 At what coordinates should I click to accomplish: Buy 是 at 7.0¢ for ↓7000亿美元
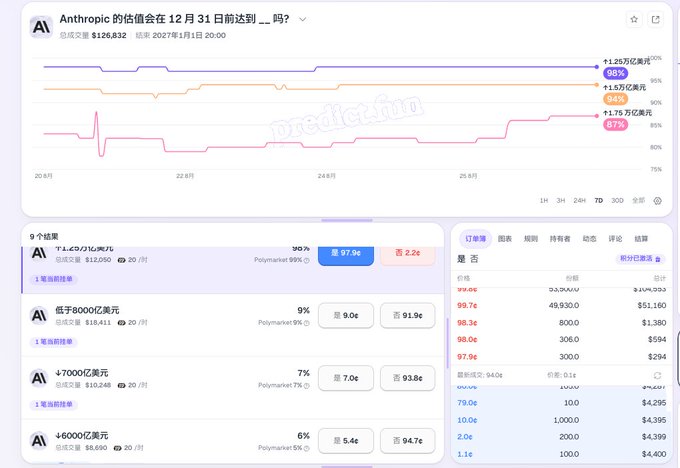[346, 378]
